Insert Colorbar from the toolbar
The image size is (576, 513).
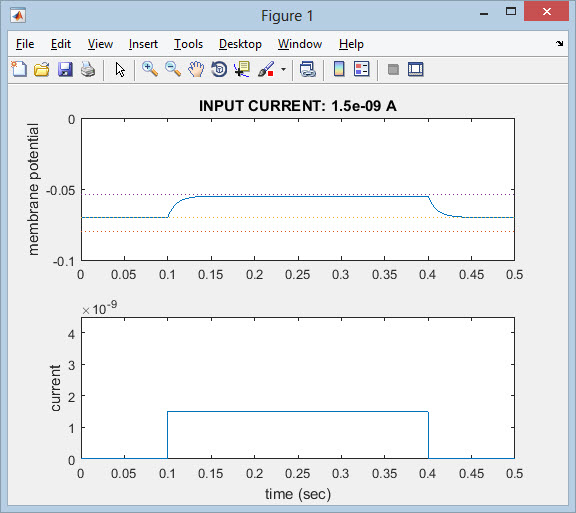pos(339,69)
